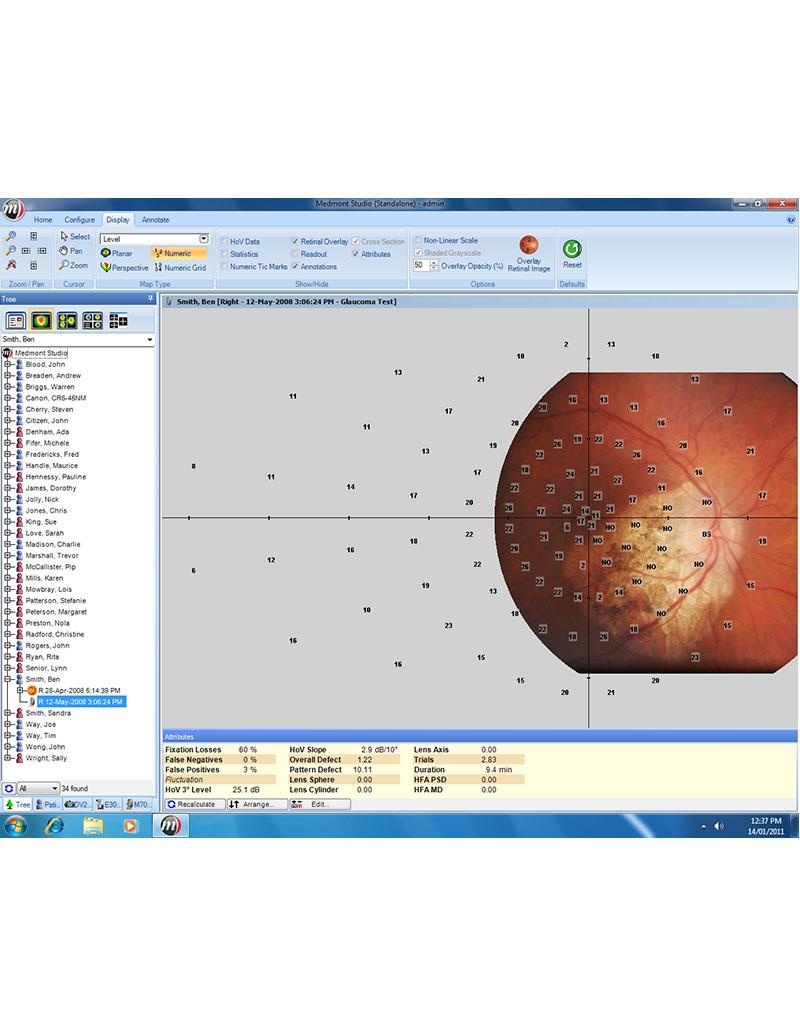This screenshot has width=800, height=1024.
Task: Activate the Zoom cursor tool
Action: pos(73,265)
